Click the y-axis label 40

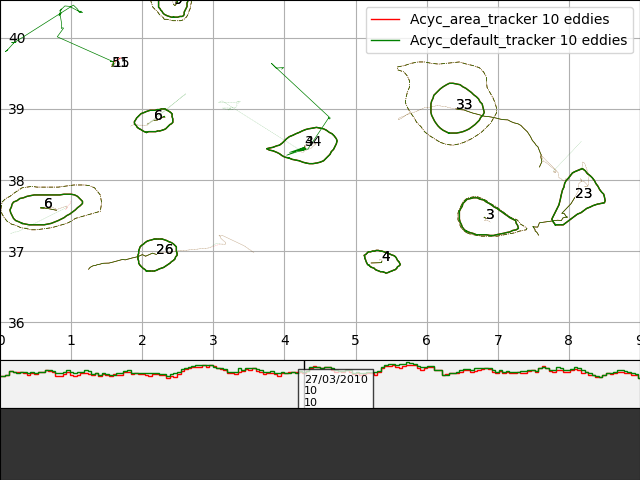coord(17,38)
